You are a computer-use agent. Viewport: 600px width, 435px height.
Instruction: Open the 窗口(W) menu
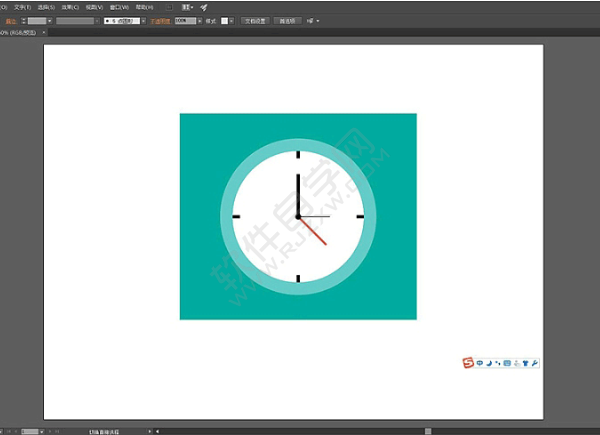tap(119, 7)
